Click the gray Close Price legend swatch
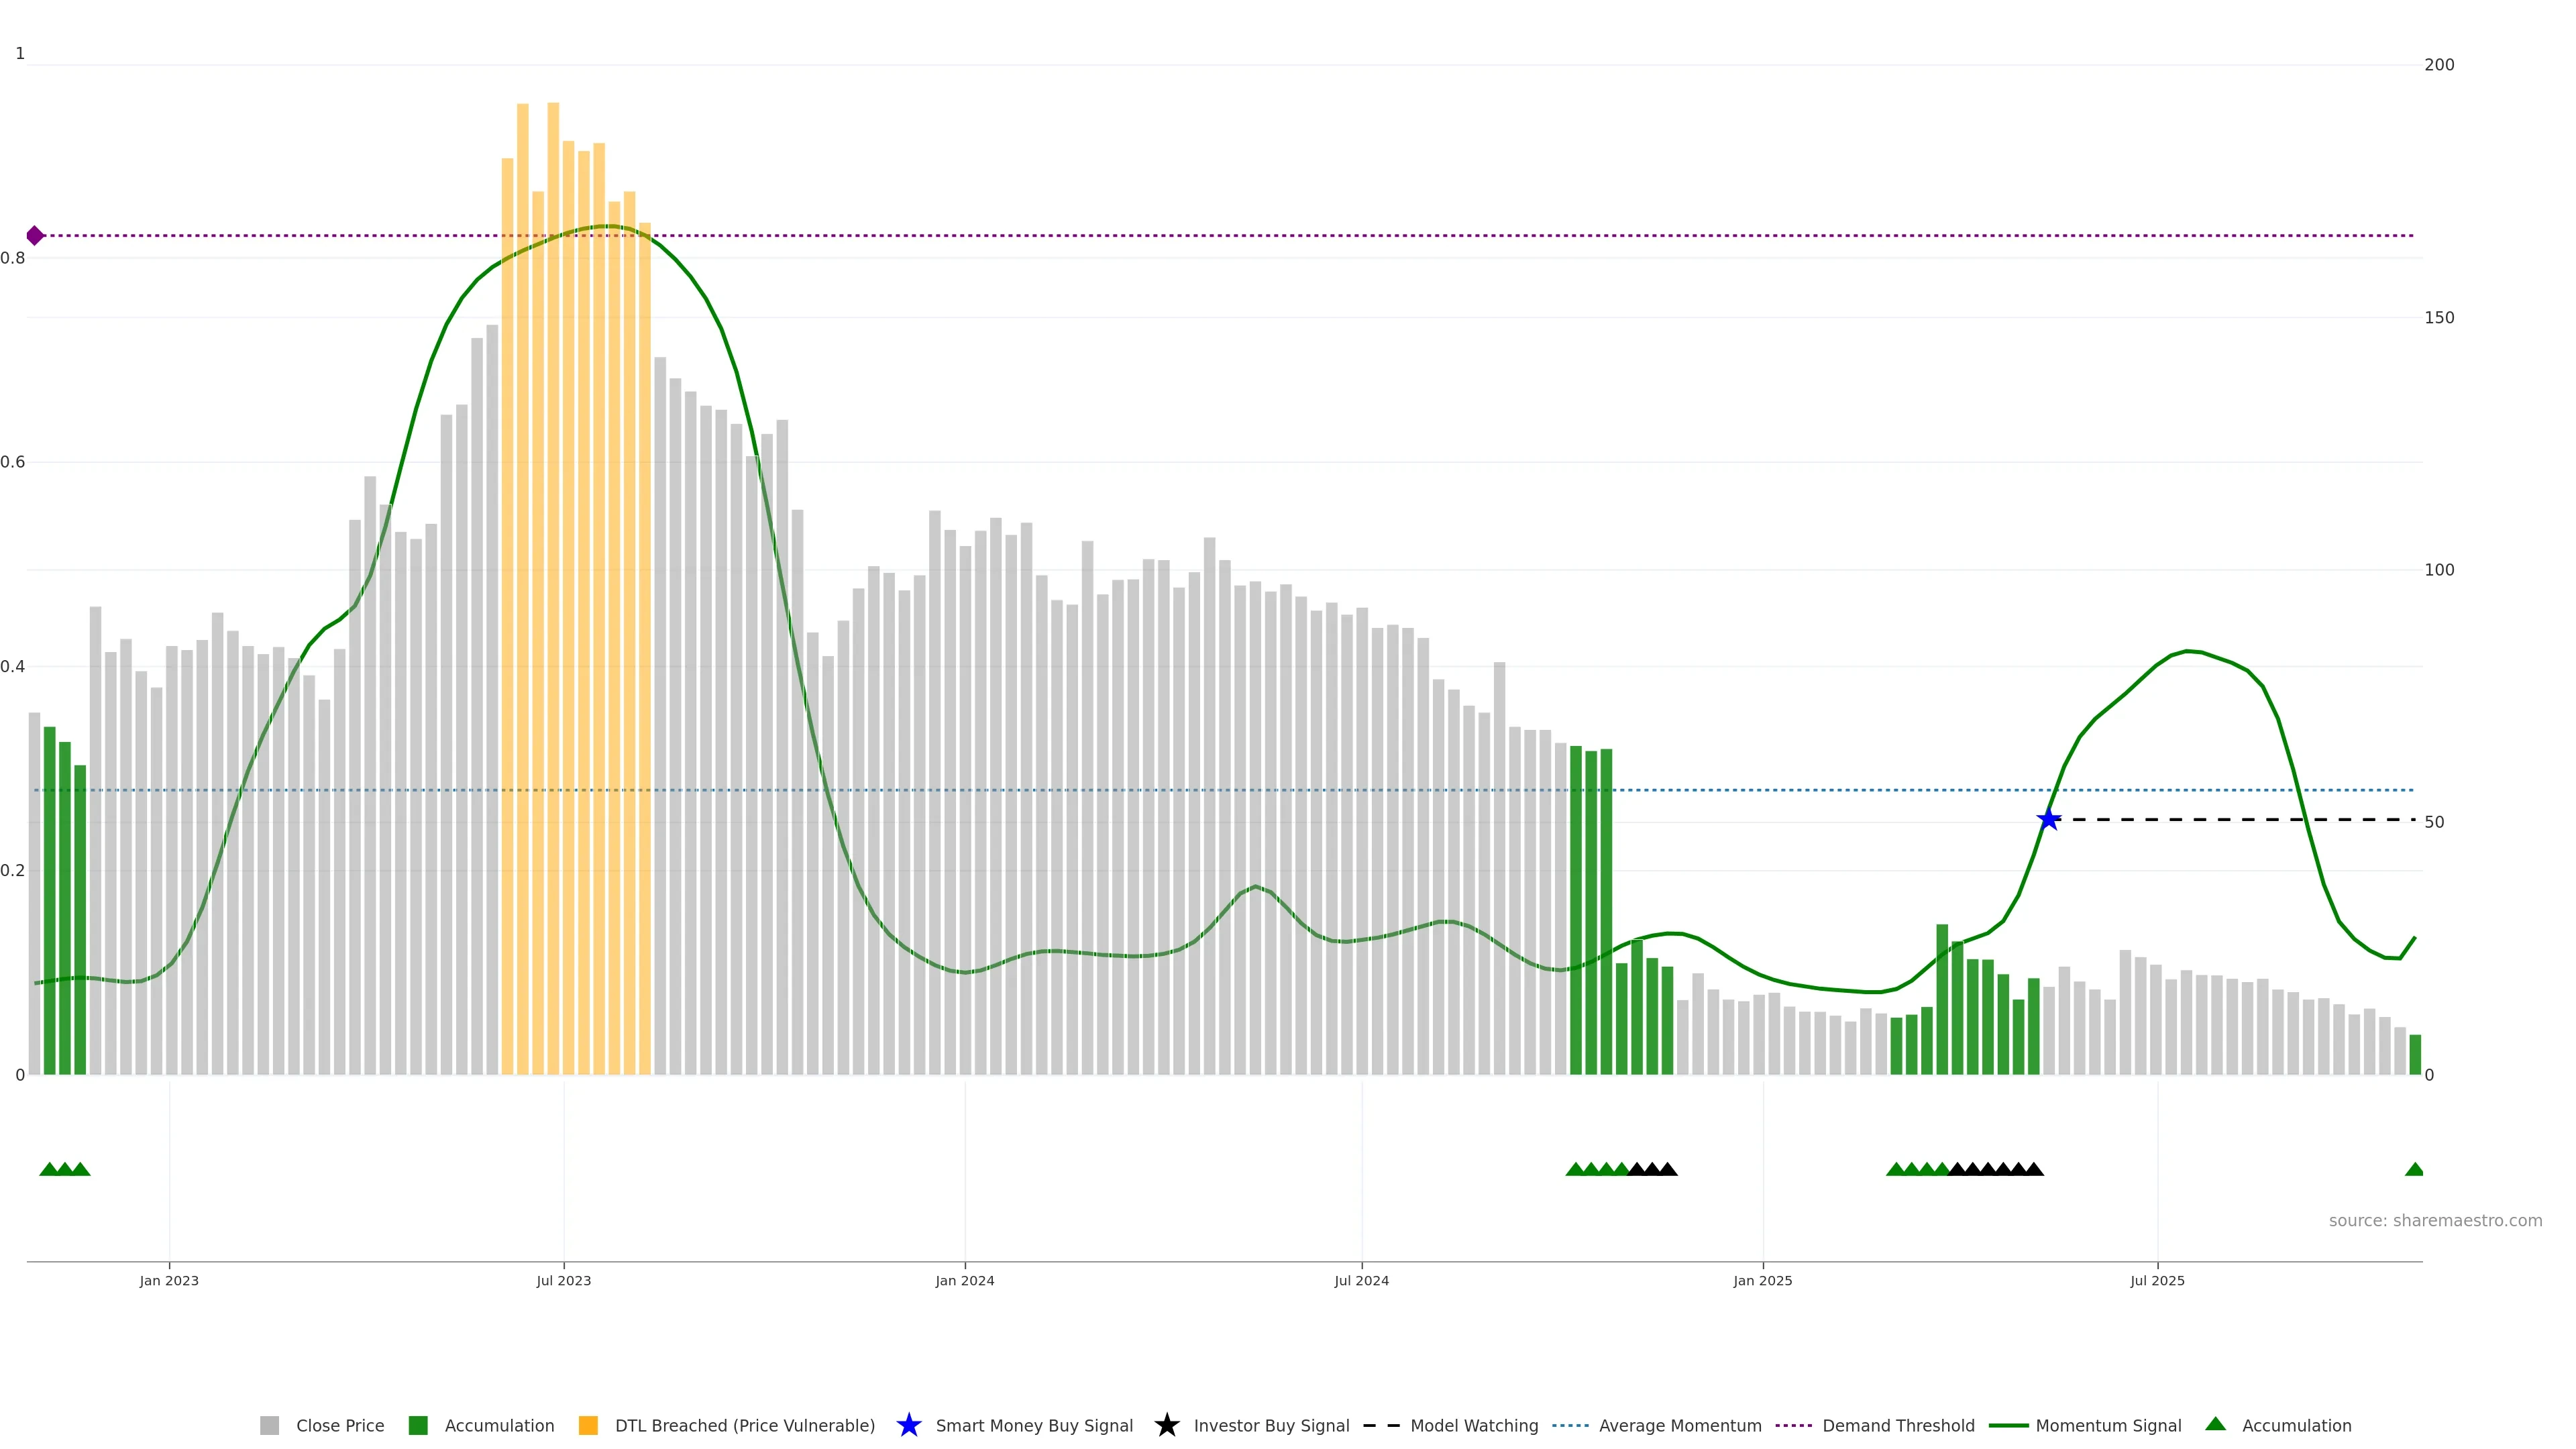Image resolution: width=2576 pixels, height=1449 pixels. pos(269,1425)
